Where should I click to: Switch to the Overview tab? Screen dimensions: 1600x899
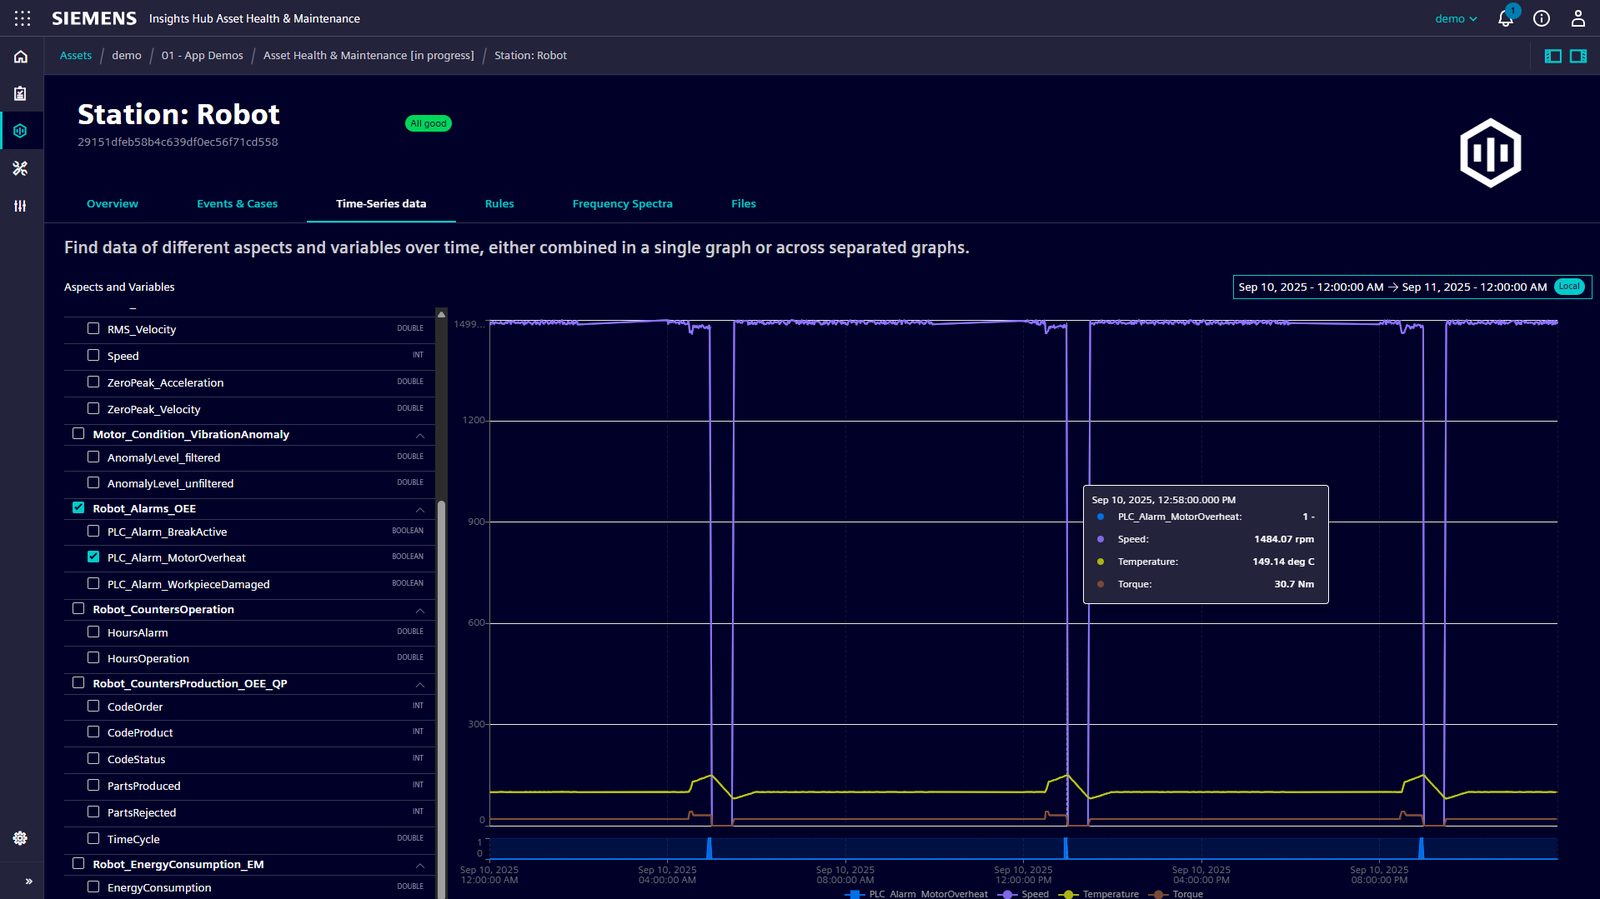(112, 204)
